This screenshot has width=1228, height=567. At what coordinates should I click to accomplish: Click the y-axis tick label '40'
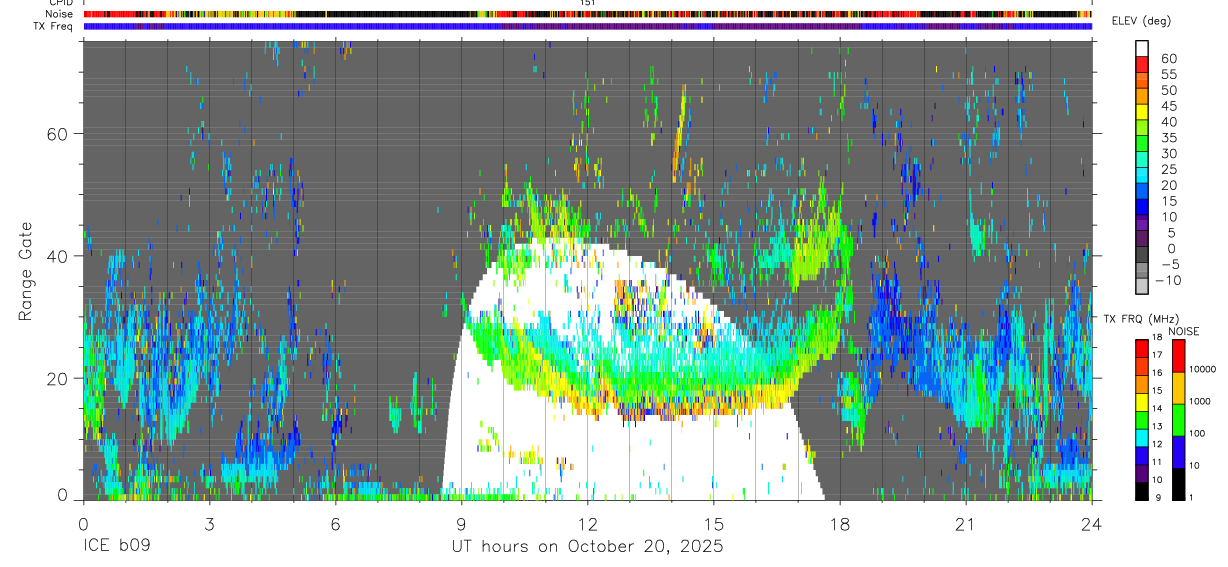[x=58, y=256]
